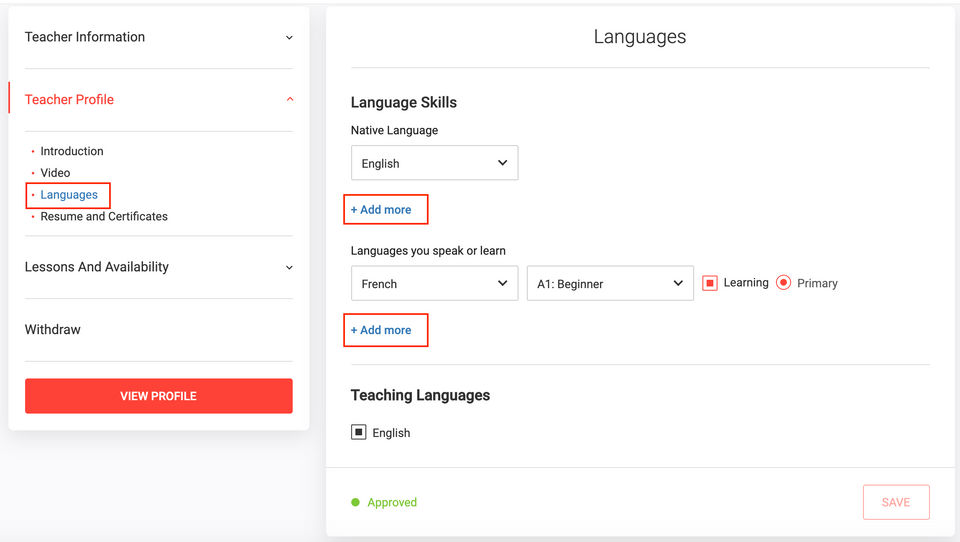Click the Teacher Information heading
Image resolution: width=960 pixels, height=542 pixels.
coord(85,38)
